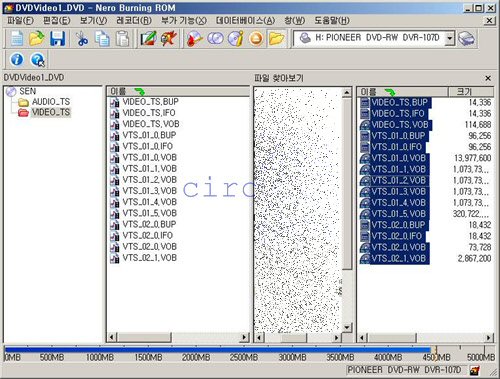This screenshot has width=500, height=379.
Task: Select VIDEO_TS.BUP in file browser list
Action: click(399, 102)
